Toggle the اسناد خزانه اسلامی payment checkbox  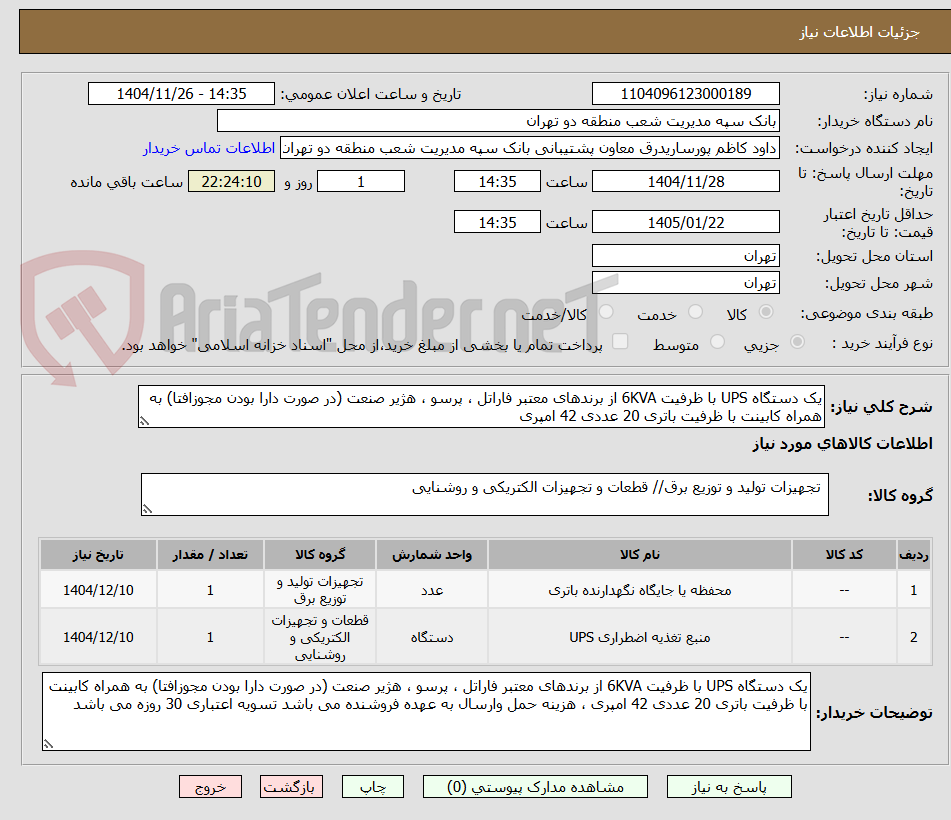pos(620,341)
